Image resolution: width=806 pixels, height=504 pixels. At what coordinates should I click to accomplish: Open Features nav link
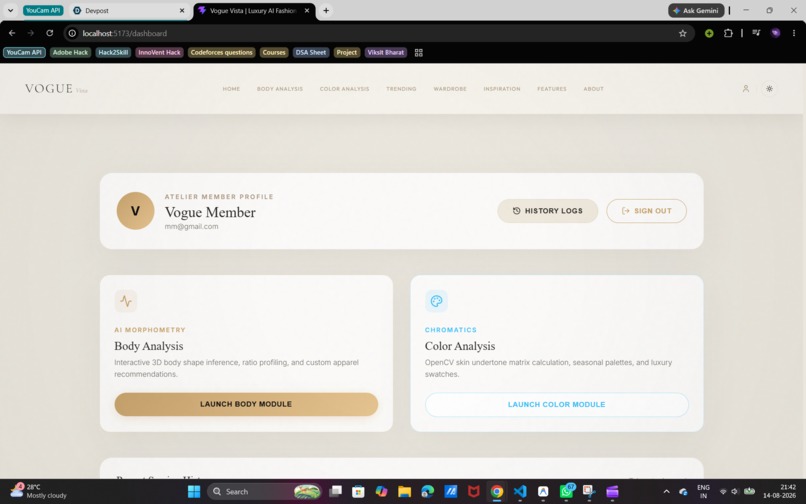pyautogui.click(x=552, y=89)
